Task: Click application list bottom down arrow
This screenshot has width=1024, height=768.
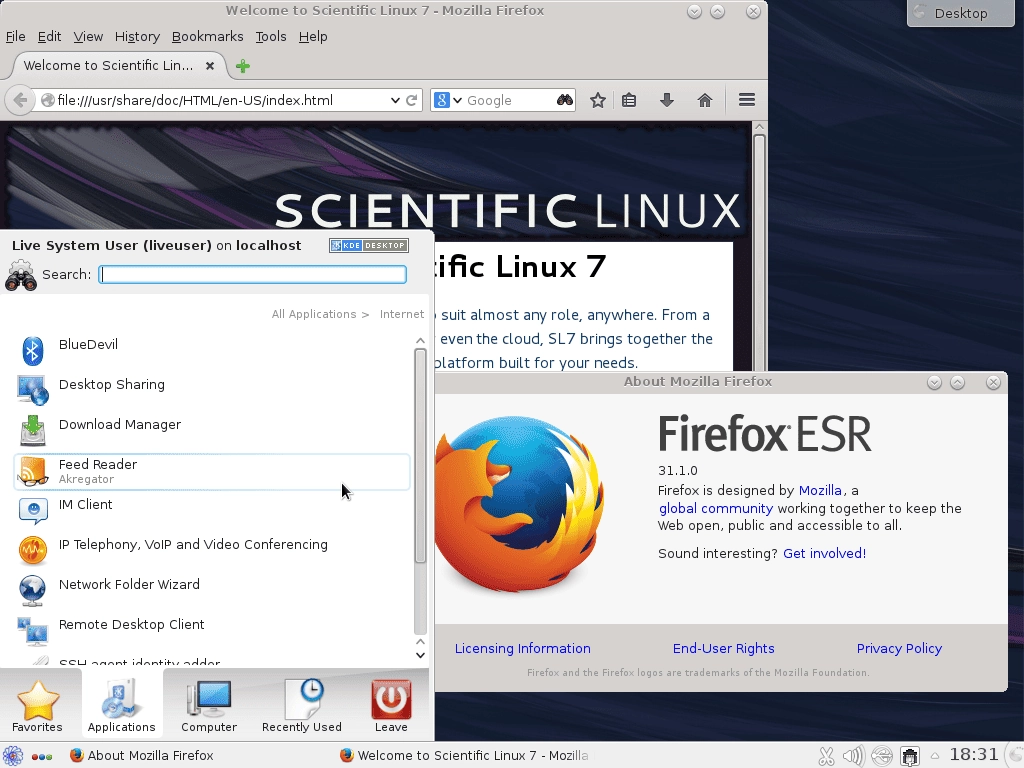Action: click(x=421, y=655)
